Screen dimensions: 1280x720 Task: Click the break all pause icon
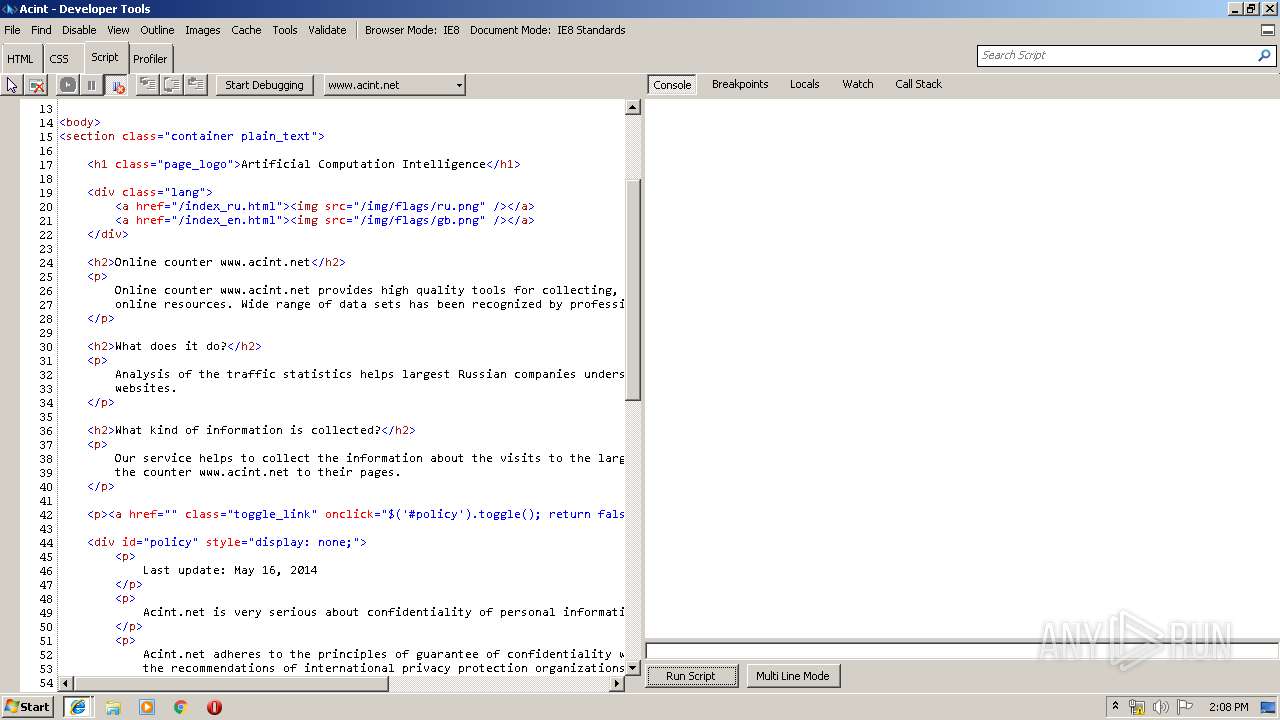91,85
